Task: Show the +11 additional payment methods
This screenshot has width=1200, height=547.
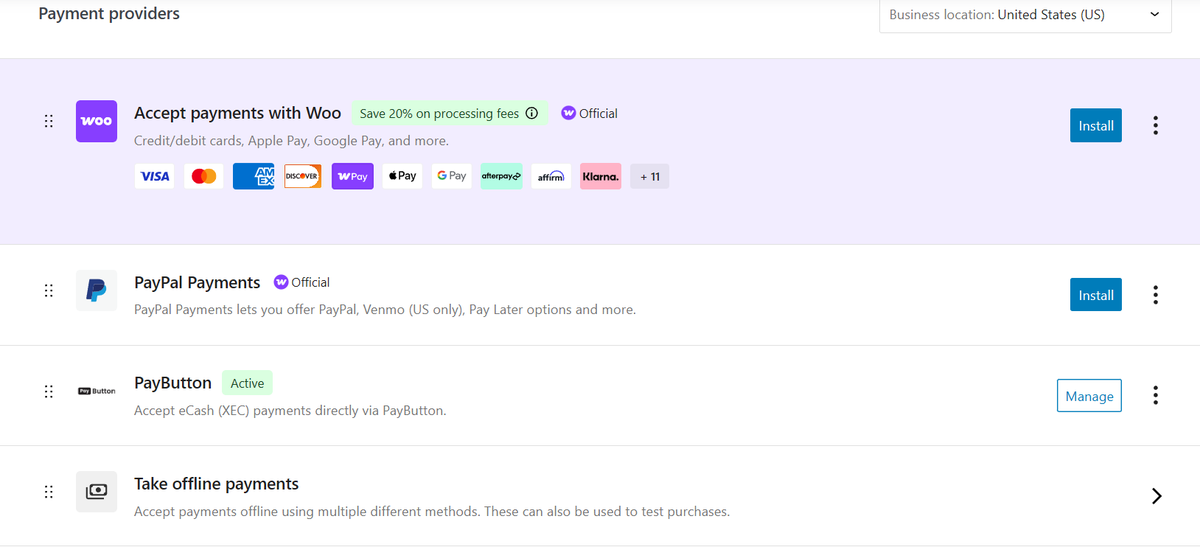Action: [x=650, y=177]
